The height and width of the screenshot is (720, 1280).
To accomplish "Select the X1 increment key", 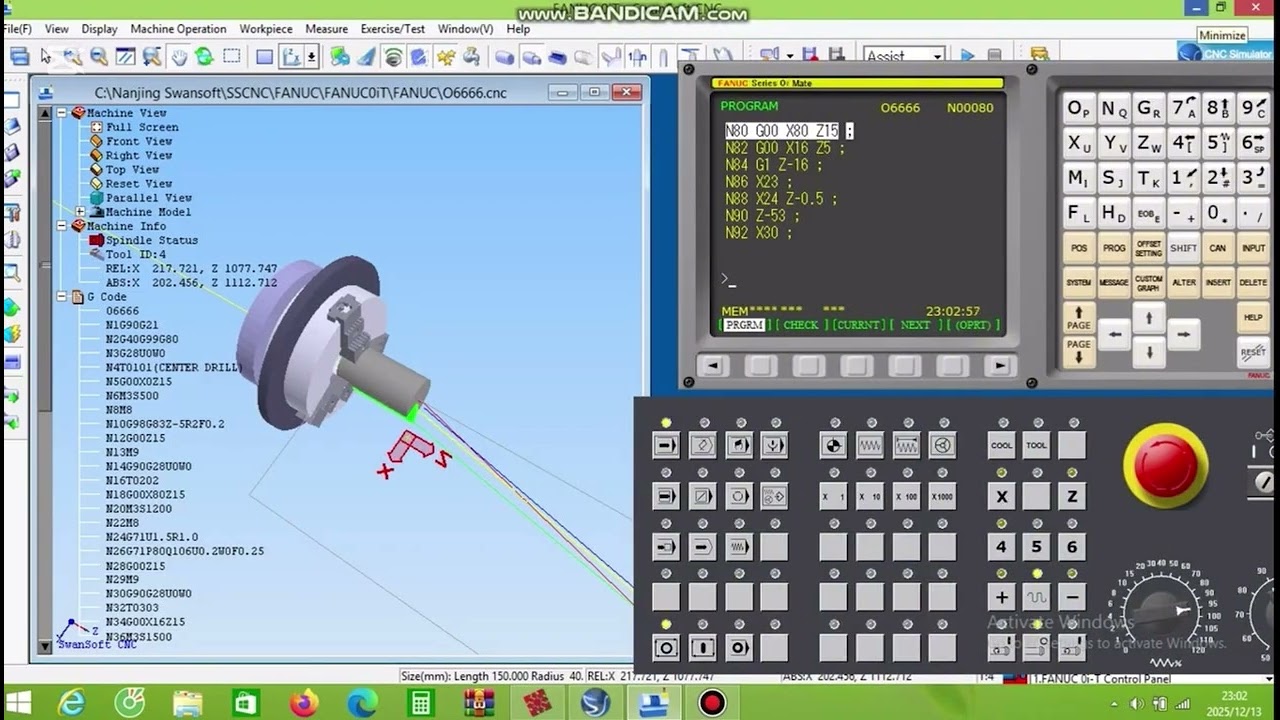I will pos(833,496).
